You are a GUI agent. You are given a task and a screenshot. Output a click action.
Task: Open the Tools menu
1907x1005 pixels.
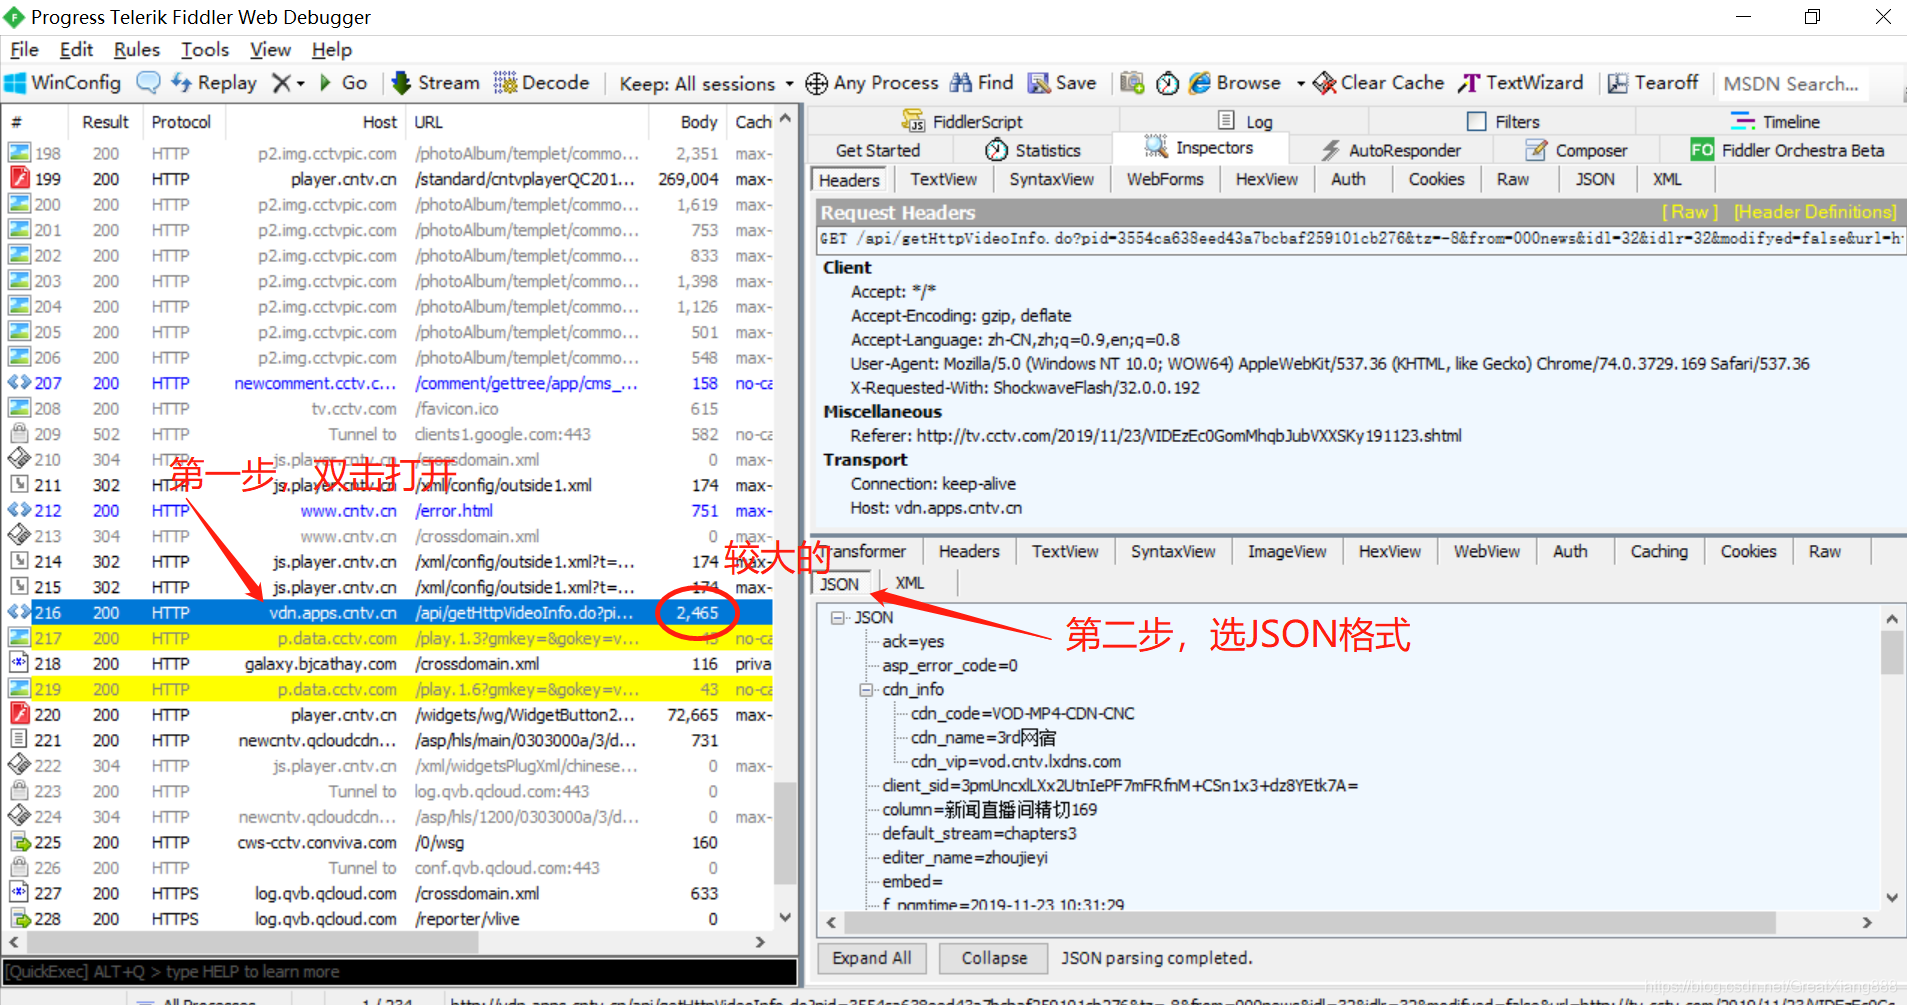(x=205, y=49)
